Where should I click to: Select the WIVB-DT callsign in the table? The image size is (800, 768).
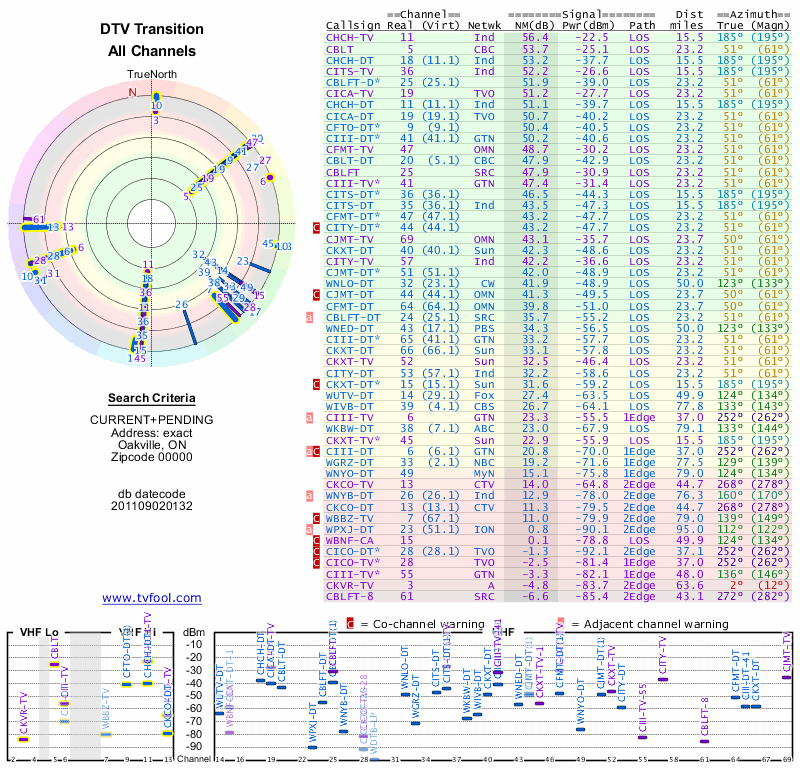(349, 407)
